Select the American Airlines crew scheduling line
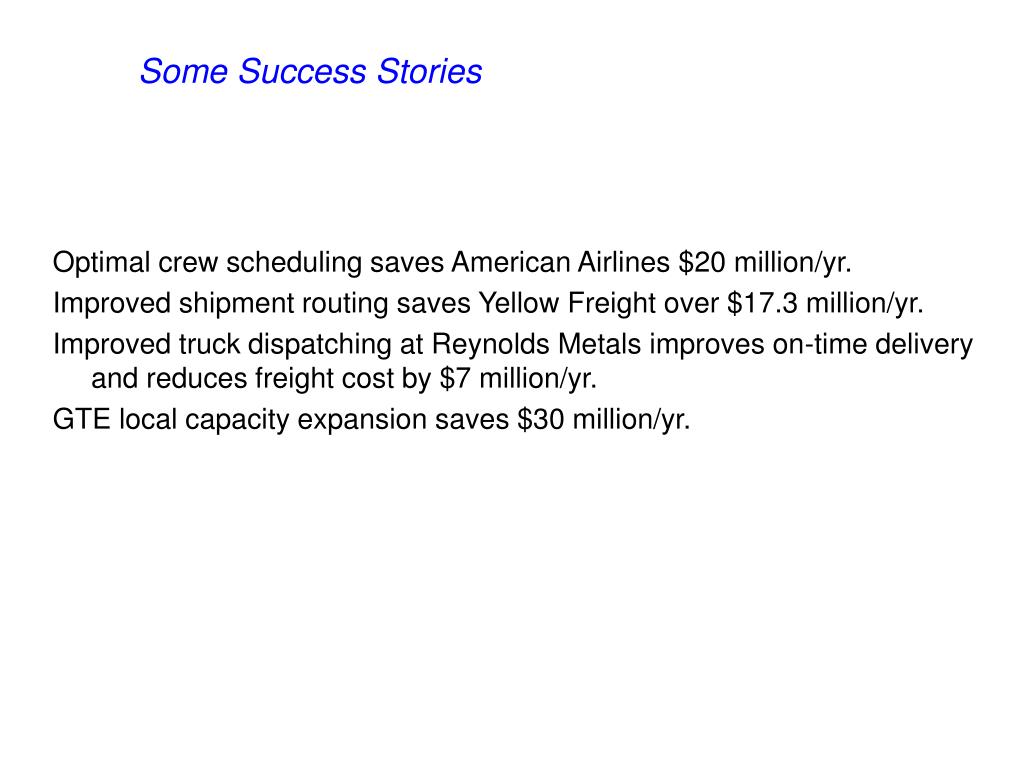 pyautogui.click(x=452, y=263)
